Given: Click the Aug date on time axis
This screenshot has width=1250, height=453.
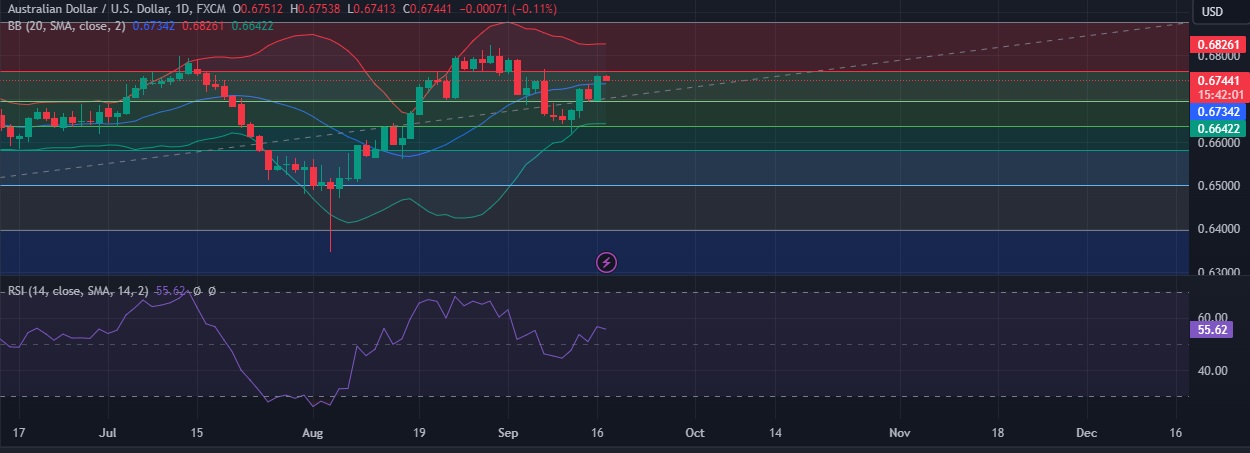Looking at the screenshot, I should (313, 433).
